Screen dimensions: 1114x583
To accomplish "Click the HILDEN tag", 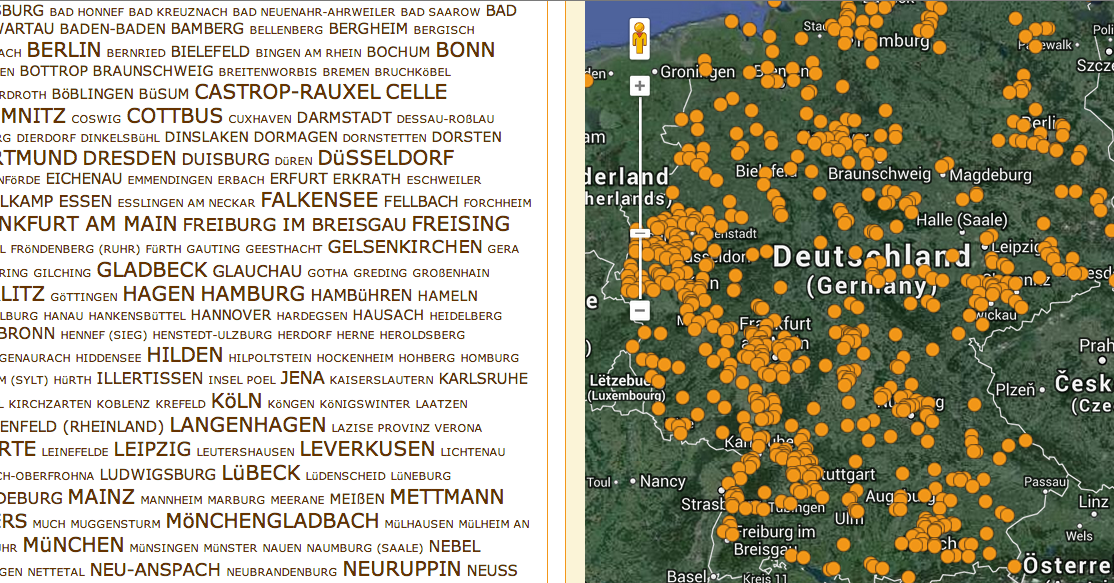I will [x=185, y=355].
